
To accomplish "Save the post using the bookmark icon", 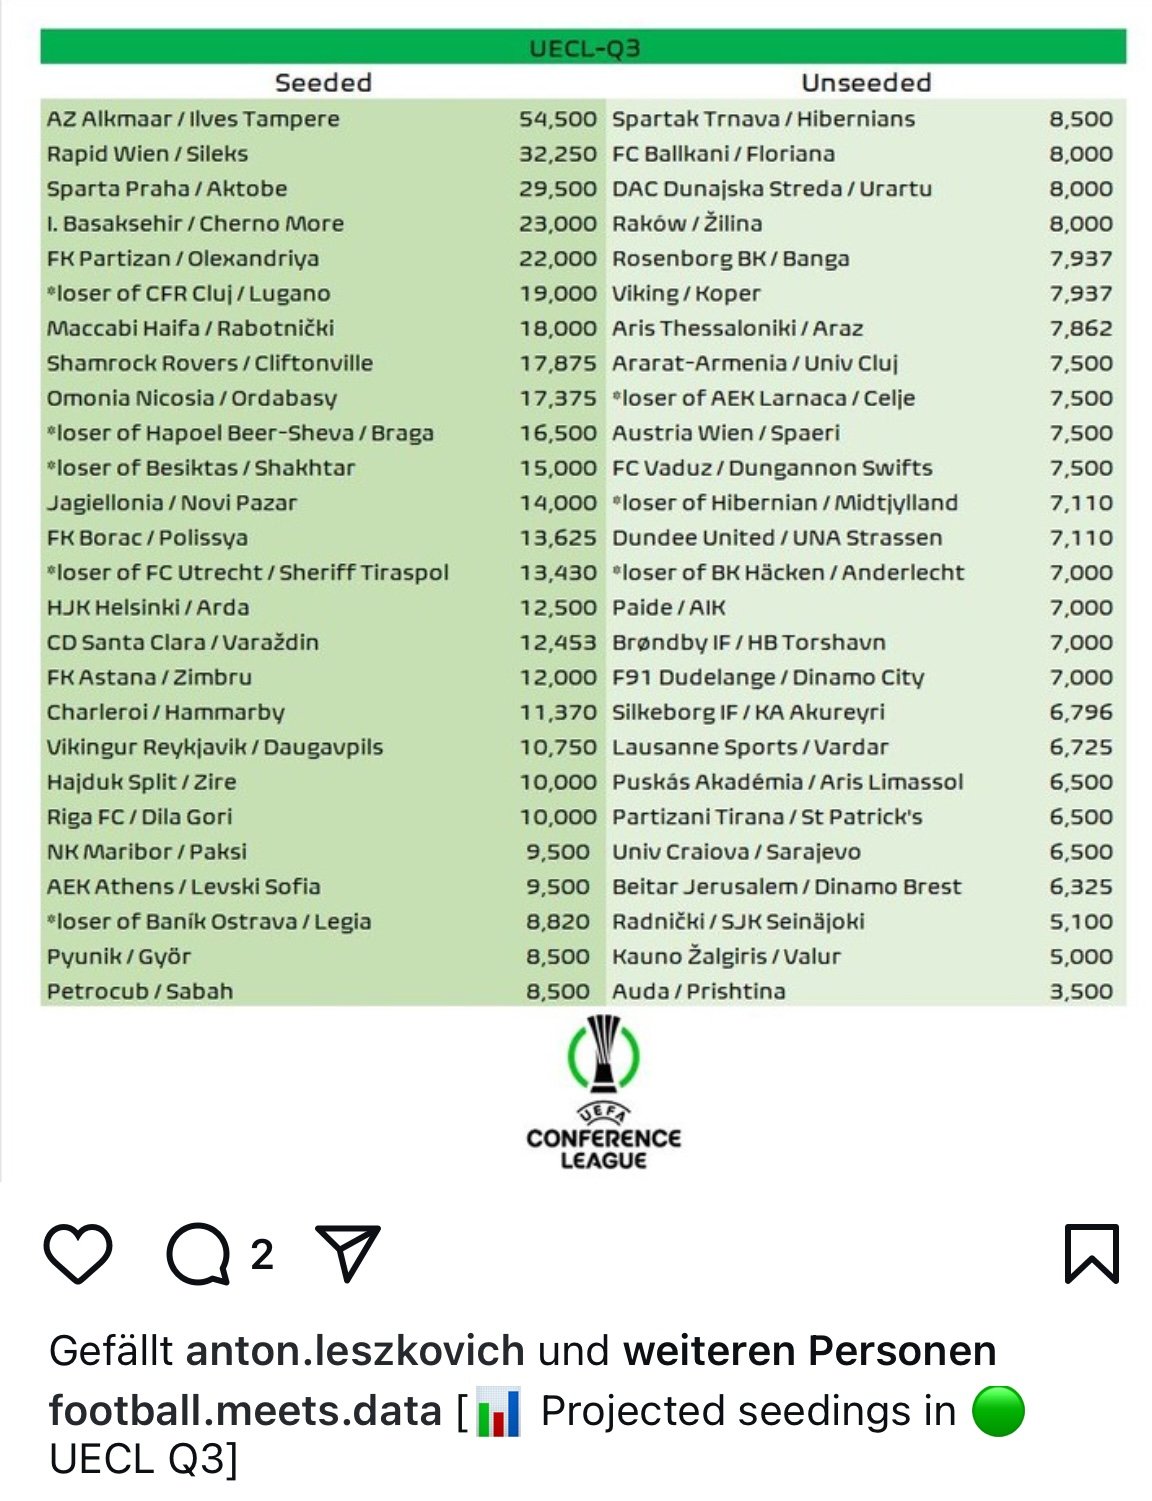I will (x=1091, y=1253).
